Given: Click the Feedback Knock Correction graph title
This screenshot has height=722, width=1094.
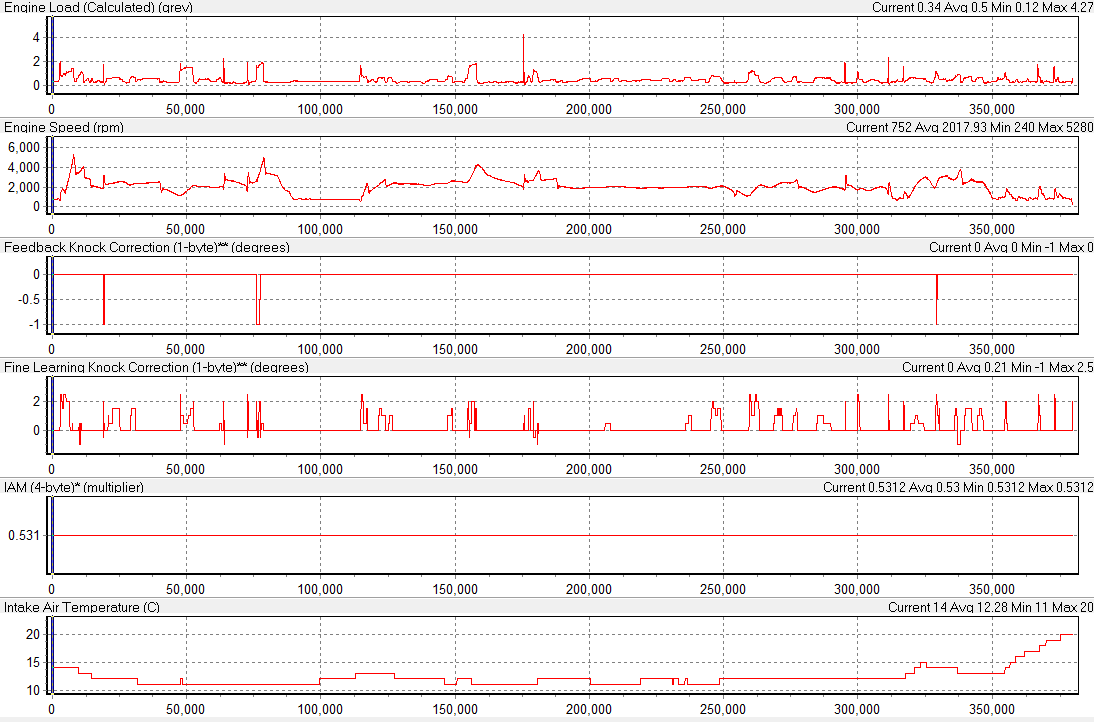Looking at the screenshot, I should [147, 247].
